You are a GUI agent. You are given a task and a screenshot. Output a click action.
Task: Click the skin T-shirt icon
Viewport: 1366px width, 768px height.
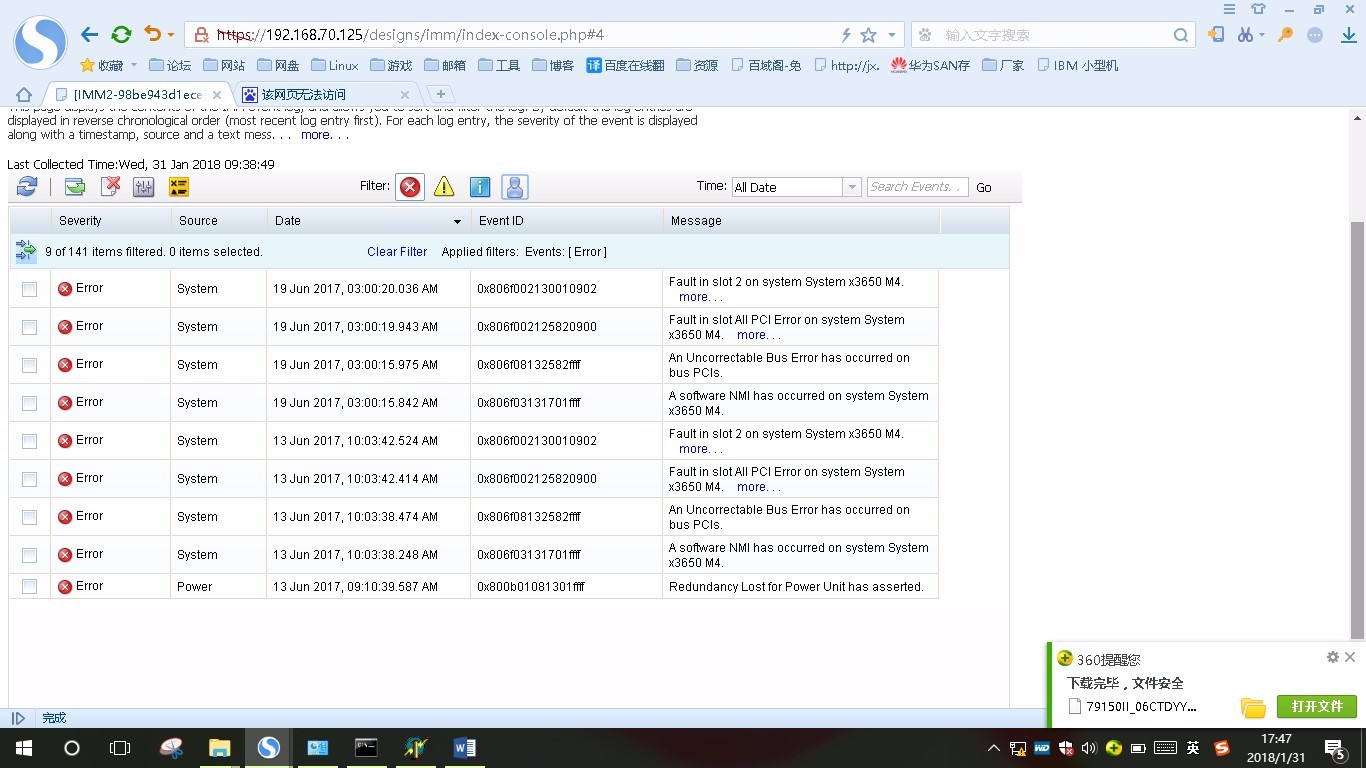coord(1259,9)
